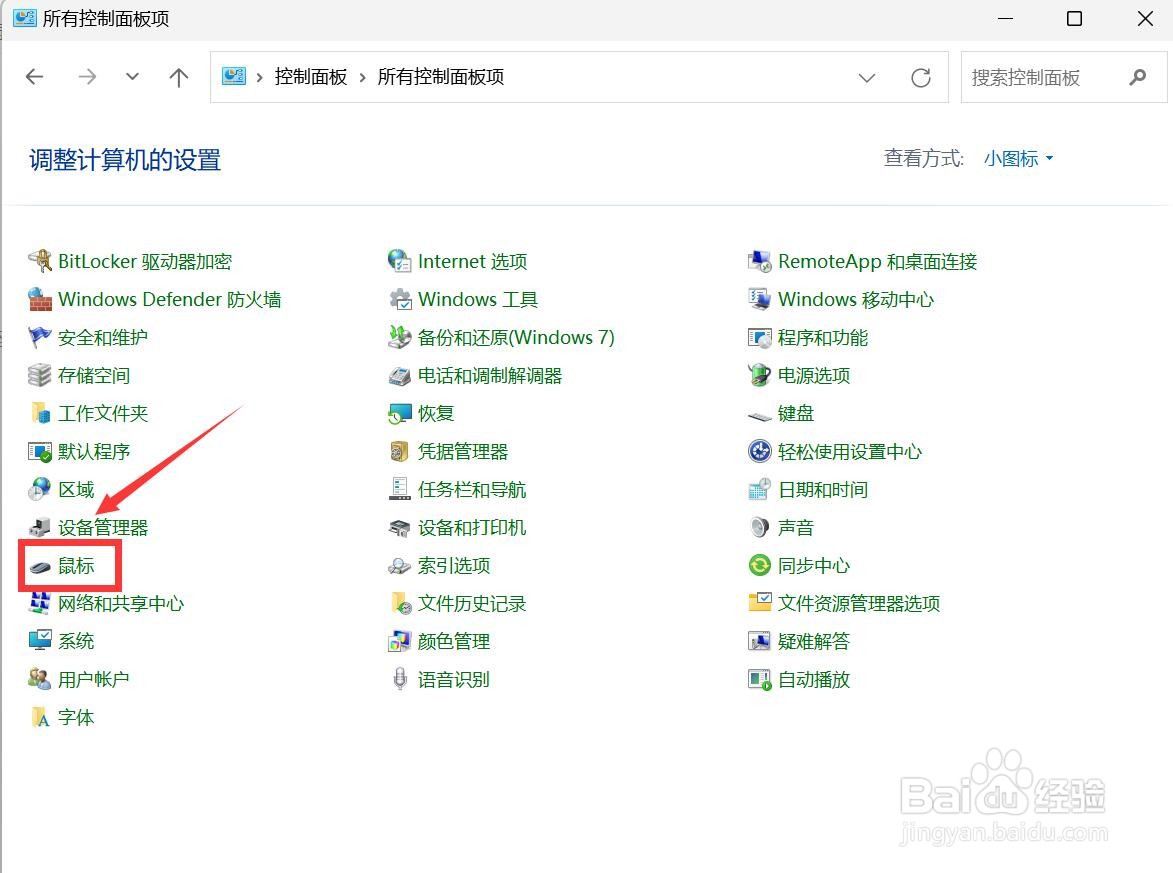Open the 工作文件夹 icon
Viewport: 1173px width, 873px height.
(x=40, y=414)
